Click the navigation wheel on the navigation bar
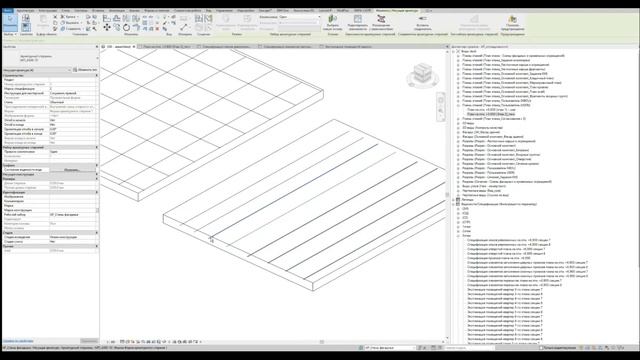Screen dimensions: 640x360 [441, 100]
